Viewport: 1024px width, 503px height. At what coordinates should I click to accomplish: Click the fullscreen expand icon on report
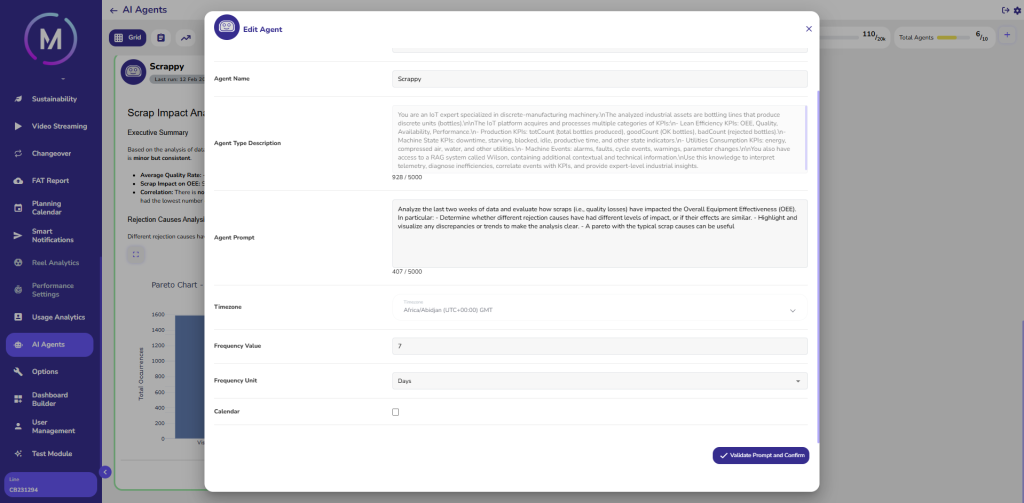coord(136,254)
